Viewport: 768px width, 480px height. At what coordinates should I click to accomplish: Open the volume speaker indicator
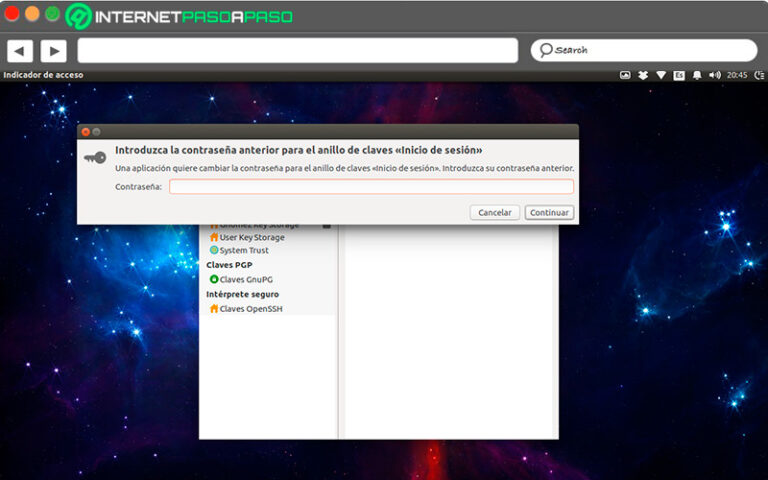(713, 75)
